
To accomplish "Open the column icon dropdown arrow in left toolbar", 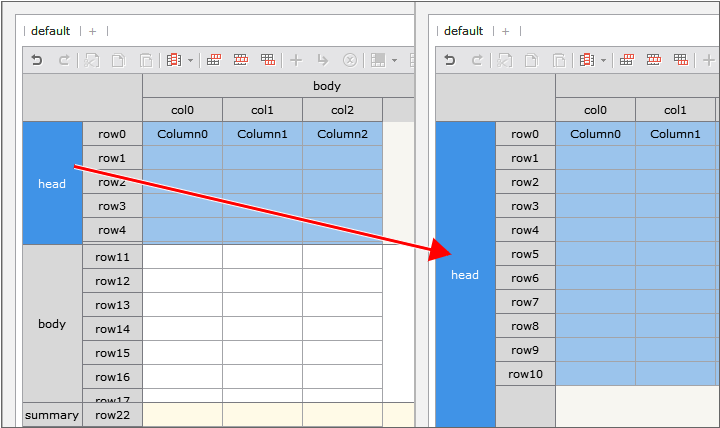I will point(190,61).
